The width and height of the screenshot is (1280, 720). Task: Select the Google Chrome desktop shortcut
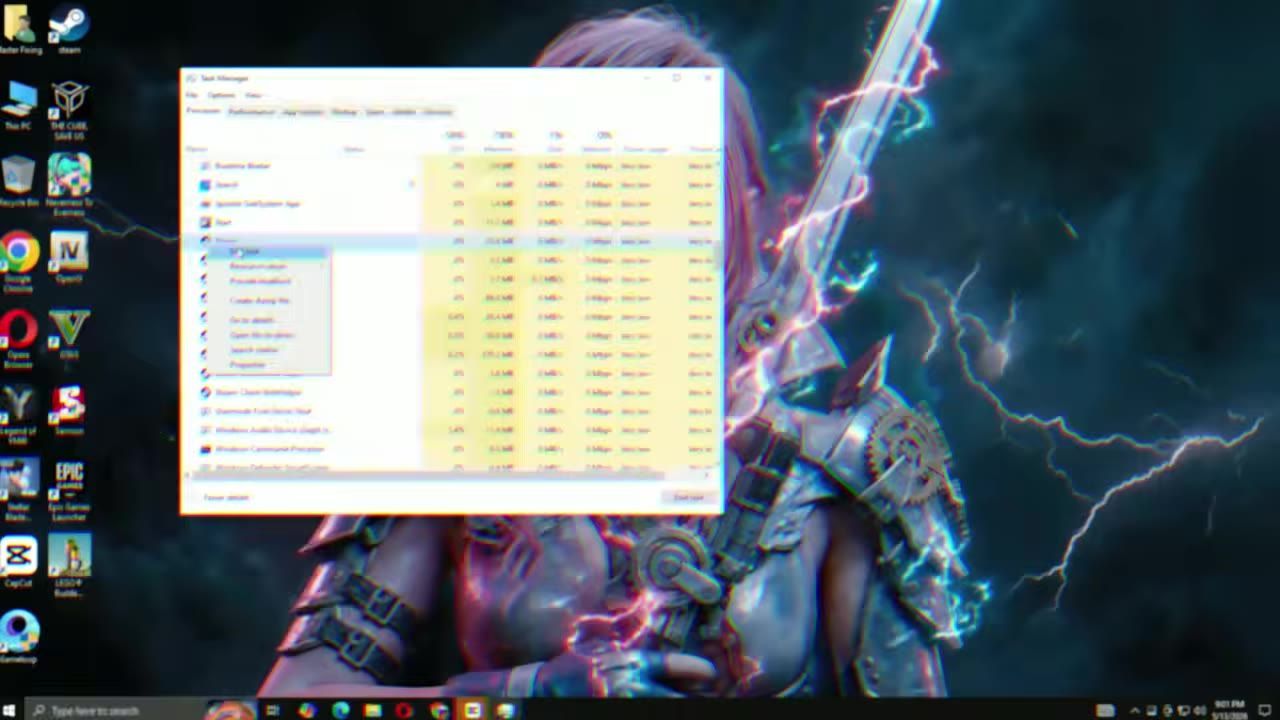(19, 262)
